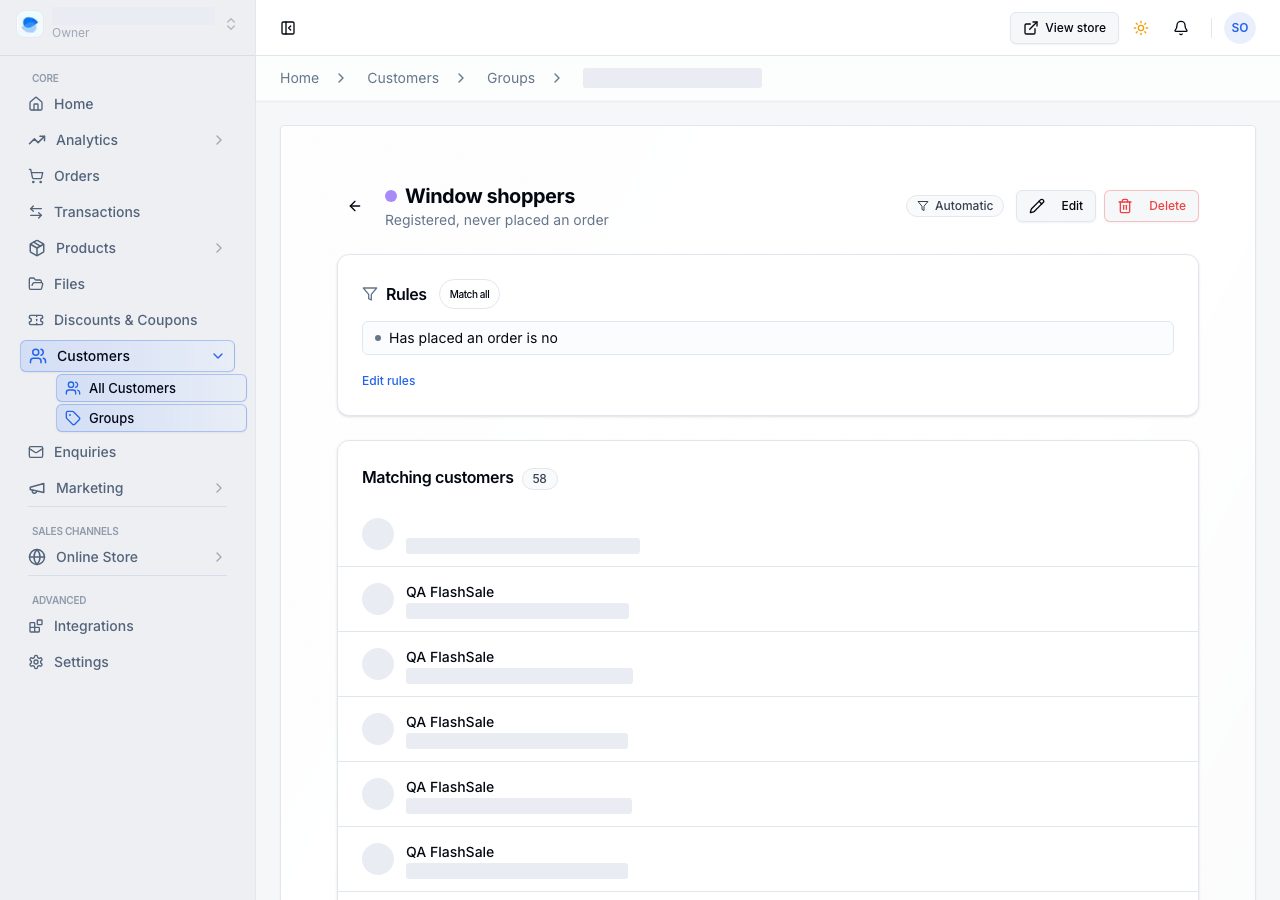This screenshot has width=1280, height=900.
Task: Toggle the sidebar collapse icon
Action: [x=288, y=28]
